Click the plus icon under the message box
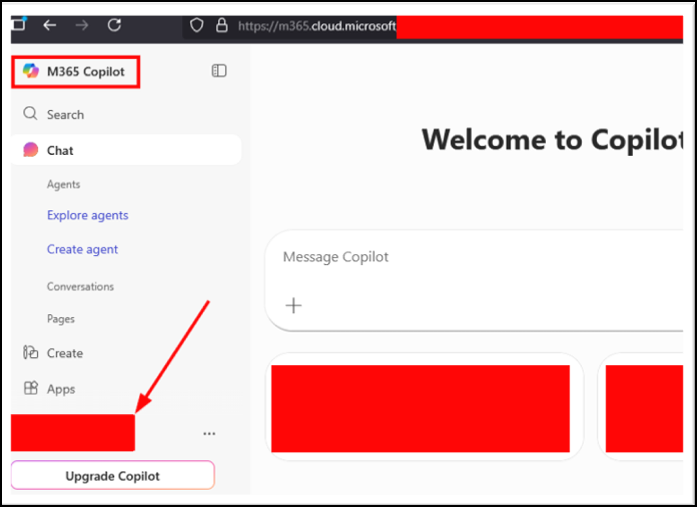697x507 pixels. (x=294, y=305)
